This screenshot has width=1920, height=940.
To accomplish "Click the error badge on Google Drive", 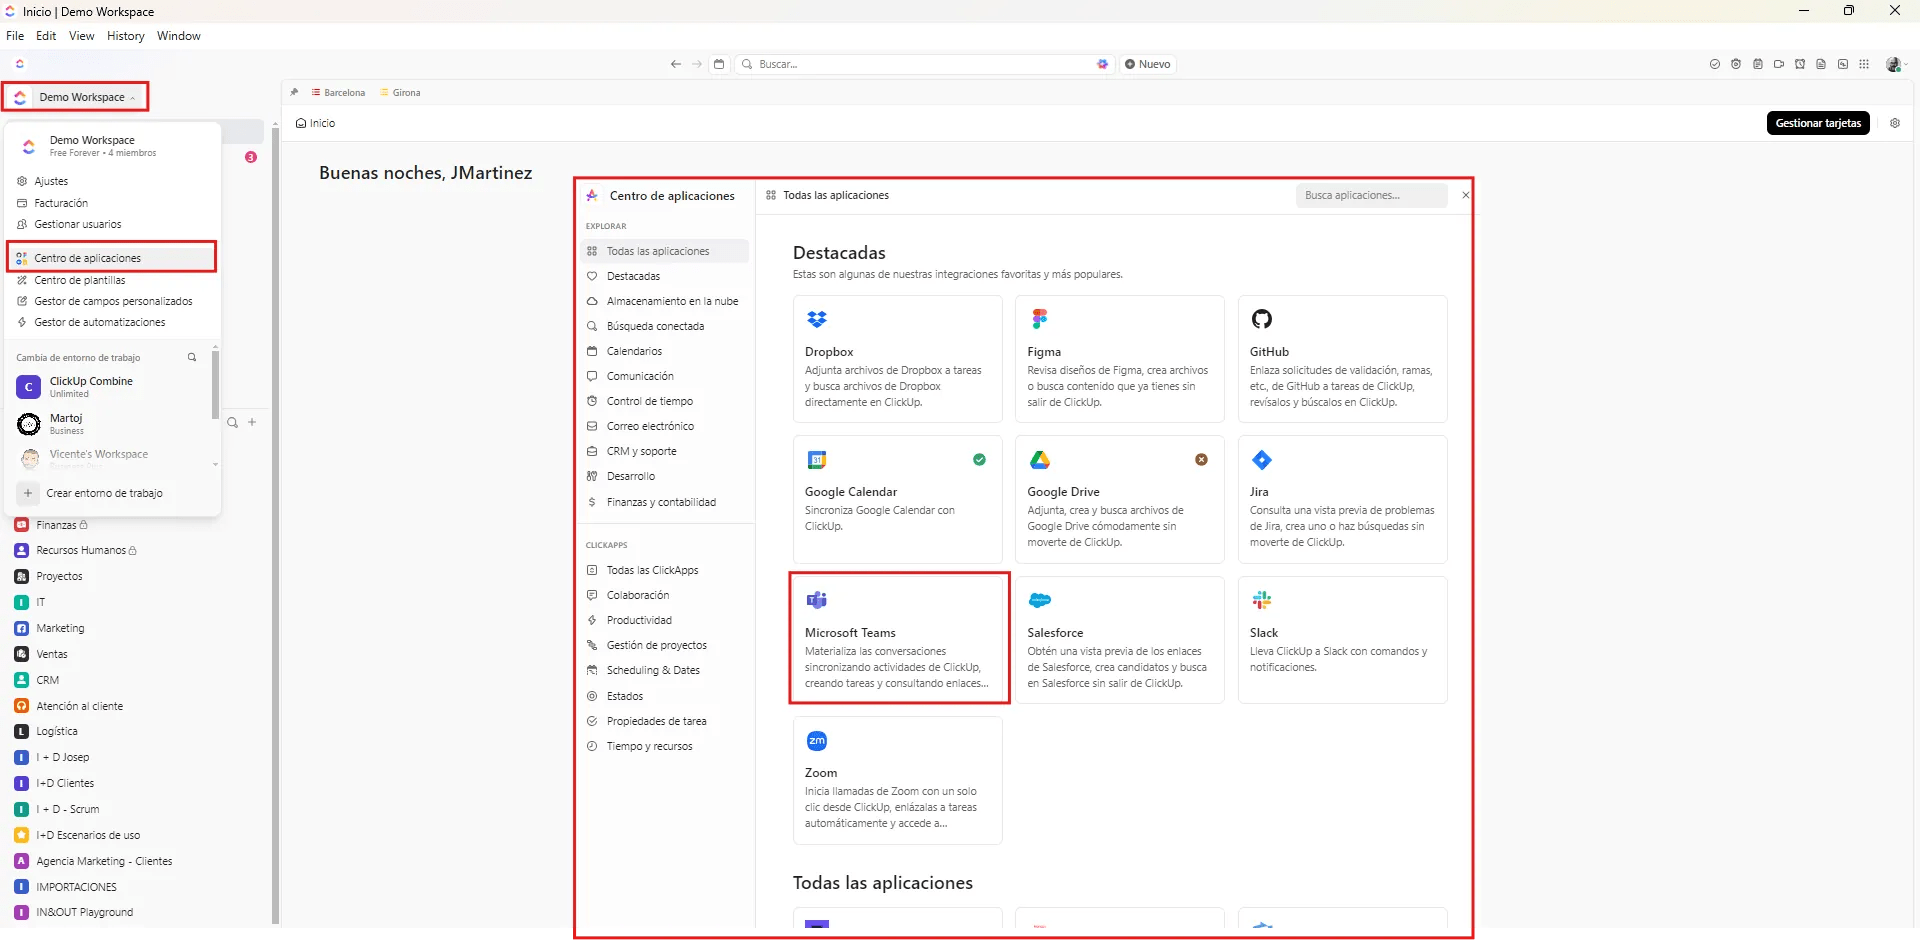I will 1202,460.
